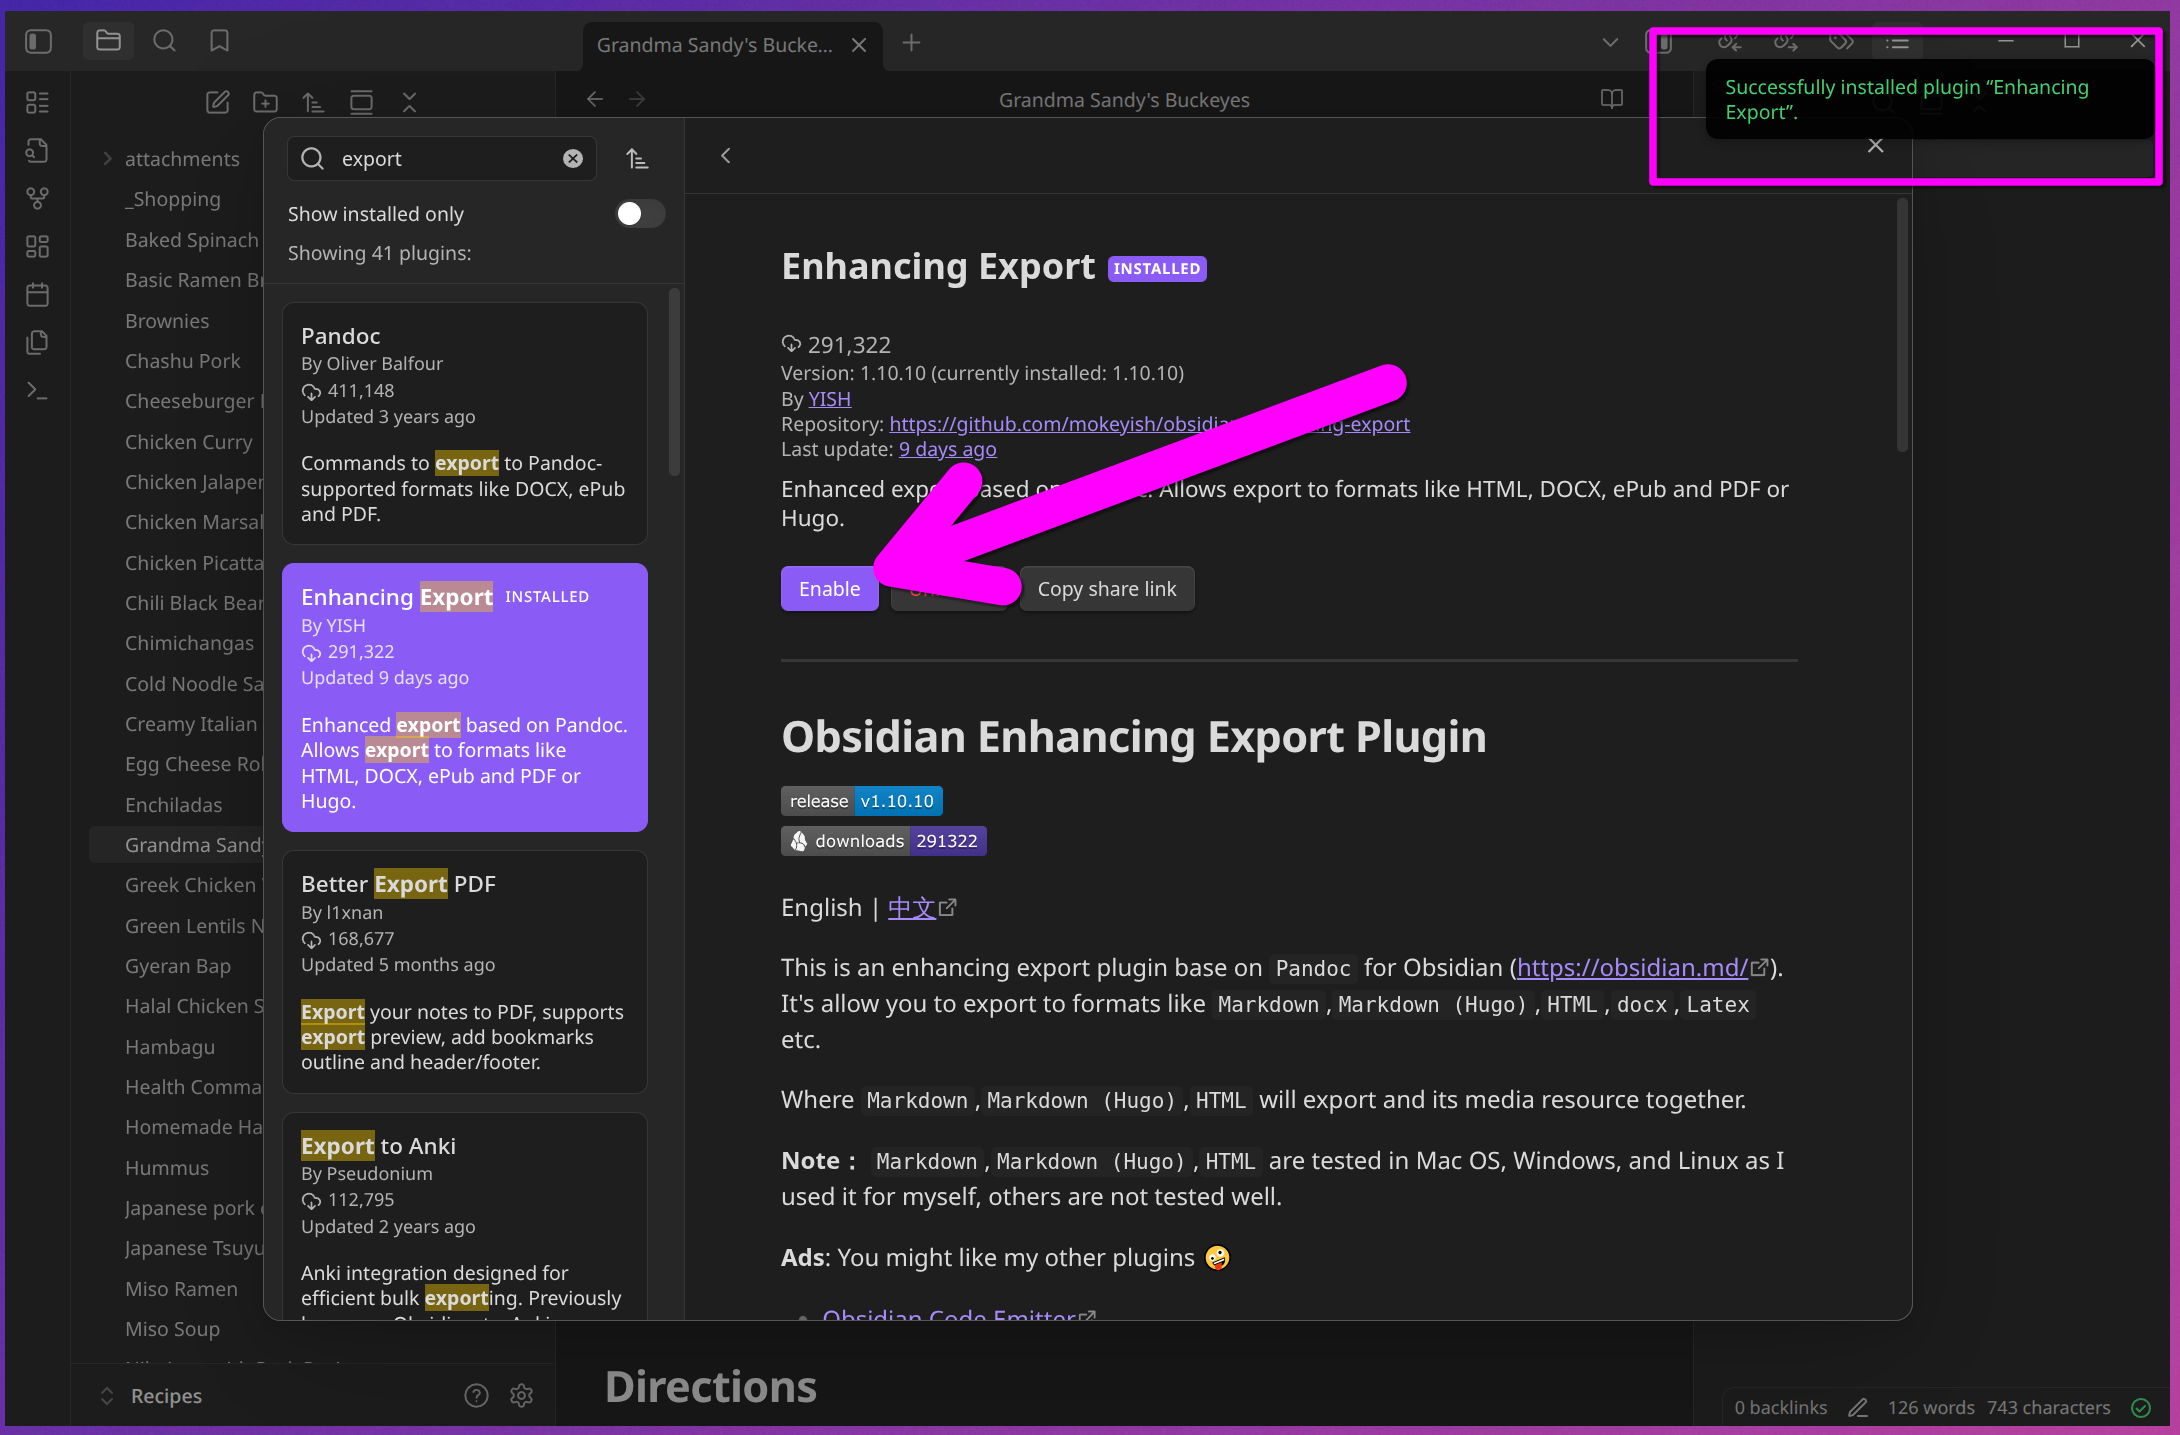Click new note icon in file explorer
This screenshot has height=1435, width=2180.
[x=217, y=101]
